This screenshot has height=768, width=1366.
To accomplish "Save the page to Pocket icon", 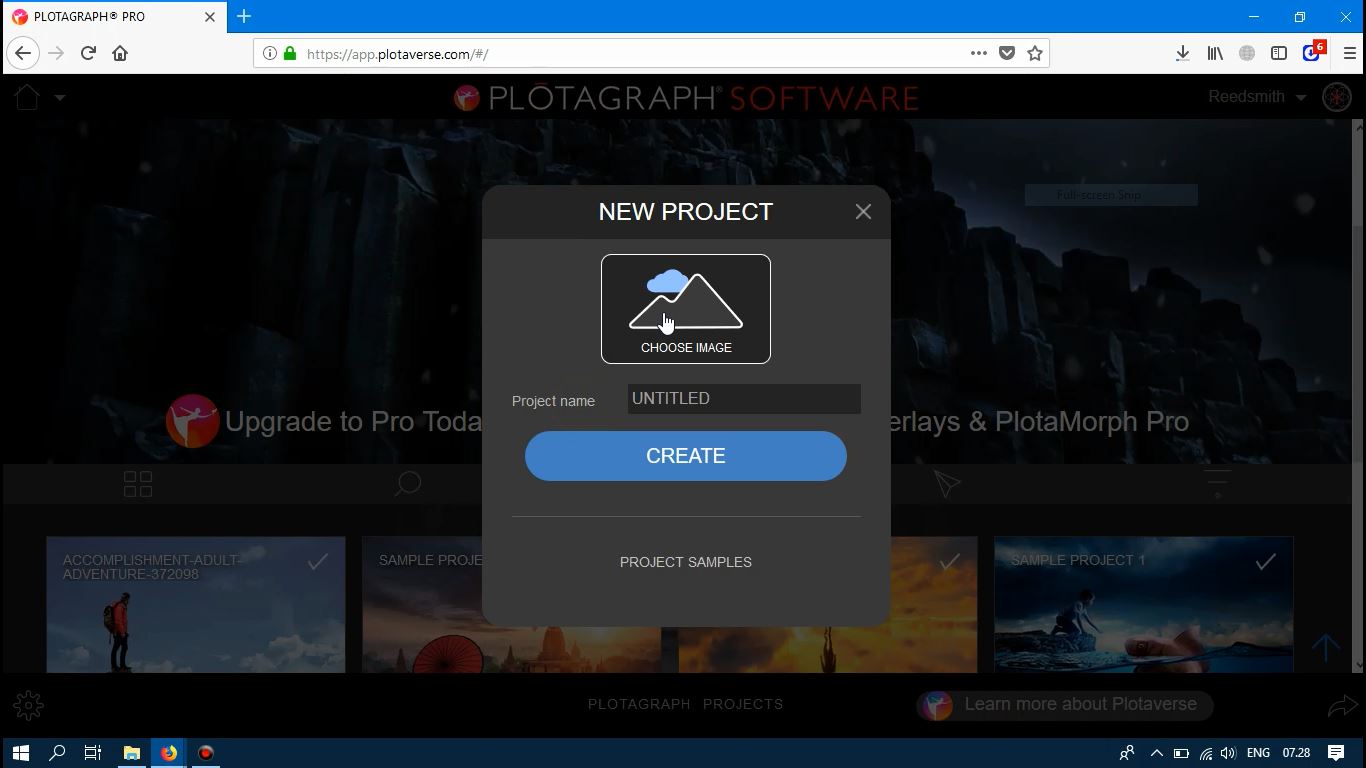I will click(1007, 54).
